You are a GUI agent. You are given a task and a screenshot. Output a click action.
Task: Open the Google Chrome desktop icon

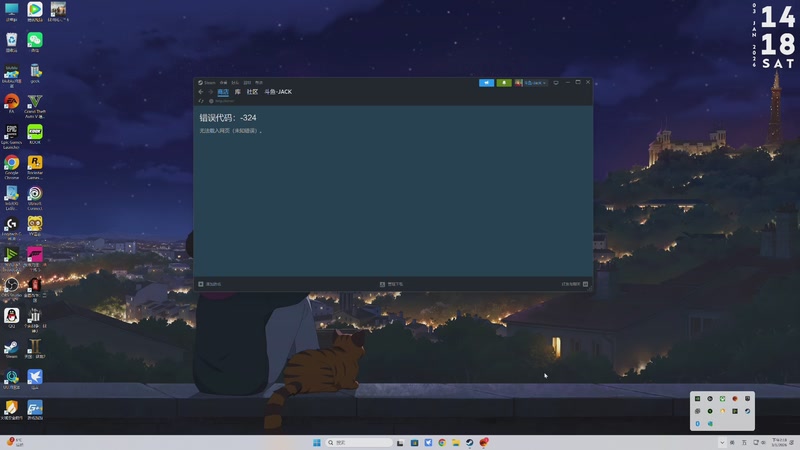12,167
